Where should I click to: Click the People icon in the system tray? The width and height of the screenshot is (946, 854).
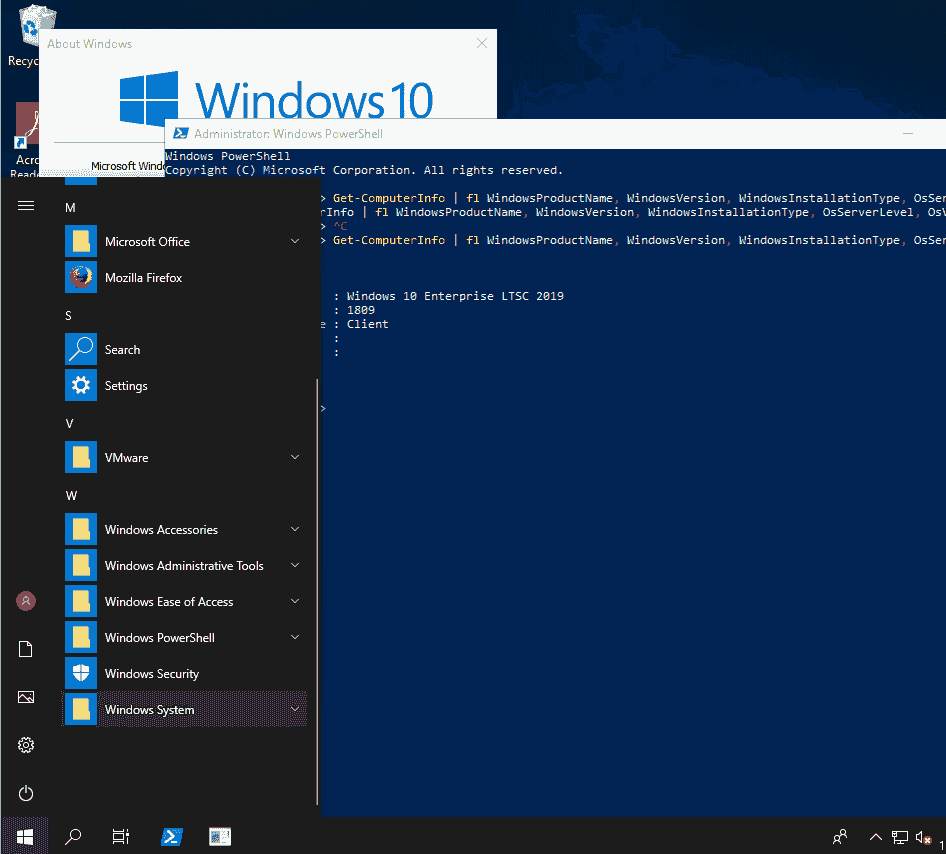click(840, 837)
